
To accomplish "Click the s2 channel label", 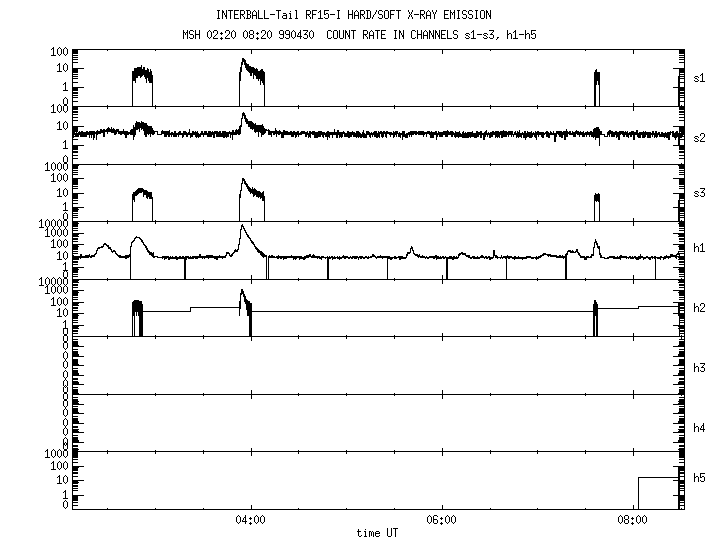I will coord(700,137).
